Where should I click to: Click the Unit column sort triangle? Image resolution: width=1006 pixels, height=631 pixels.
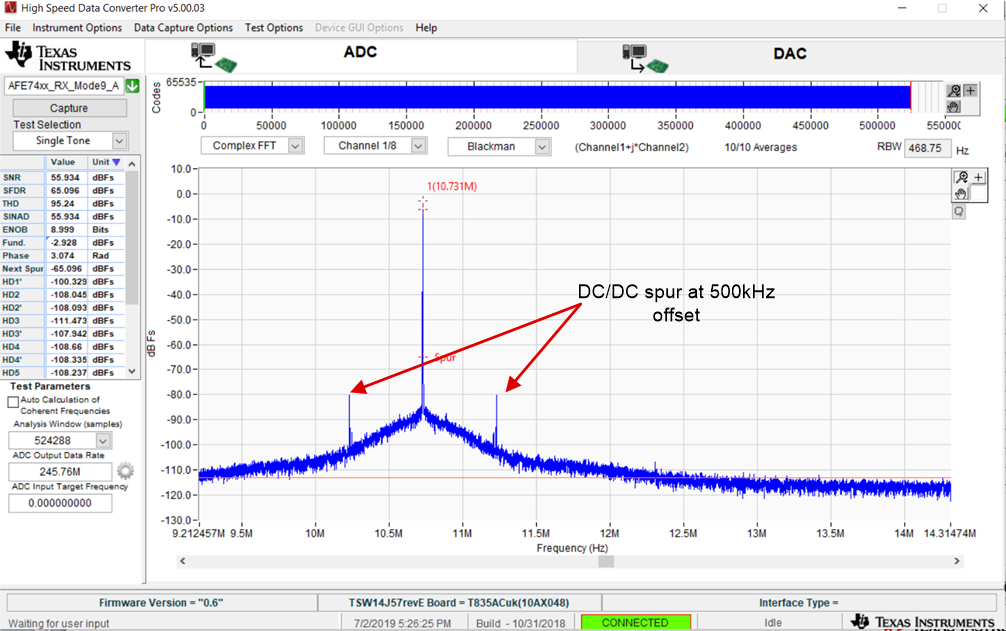click(116, 162)
